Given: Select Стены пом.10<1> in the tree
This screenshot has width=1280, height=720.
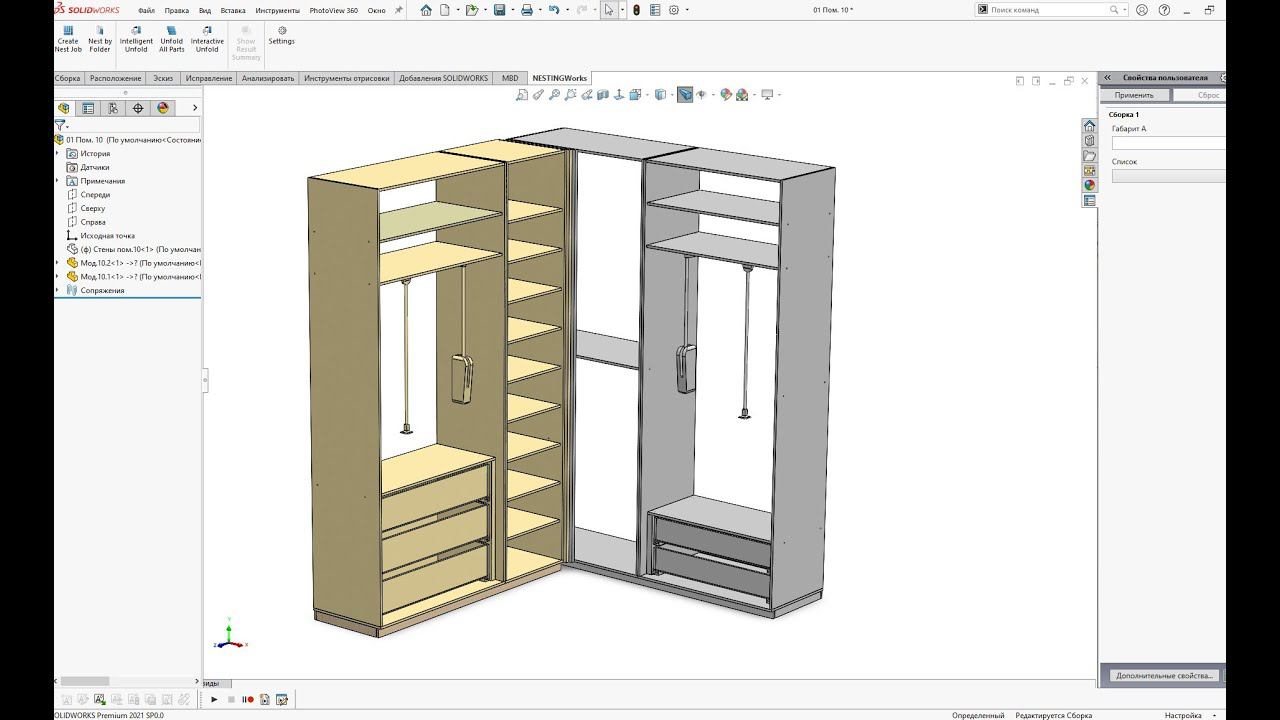Looking at the screenshot, I should pos(133,249).
